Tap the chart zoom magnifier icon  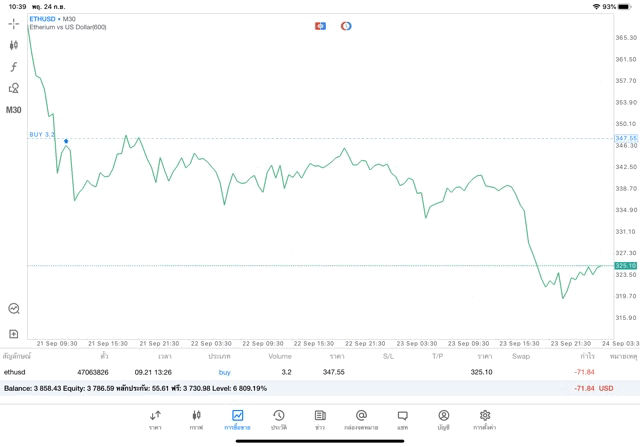[14, 309]
